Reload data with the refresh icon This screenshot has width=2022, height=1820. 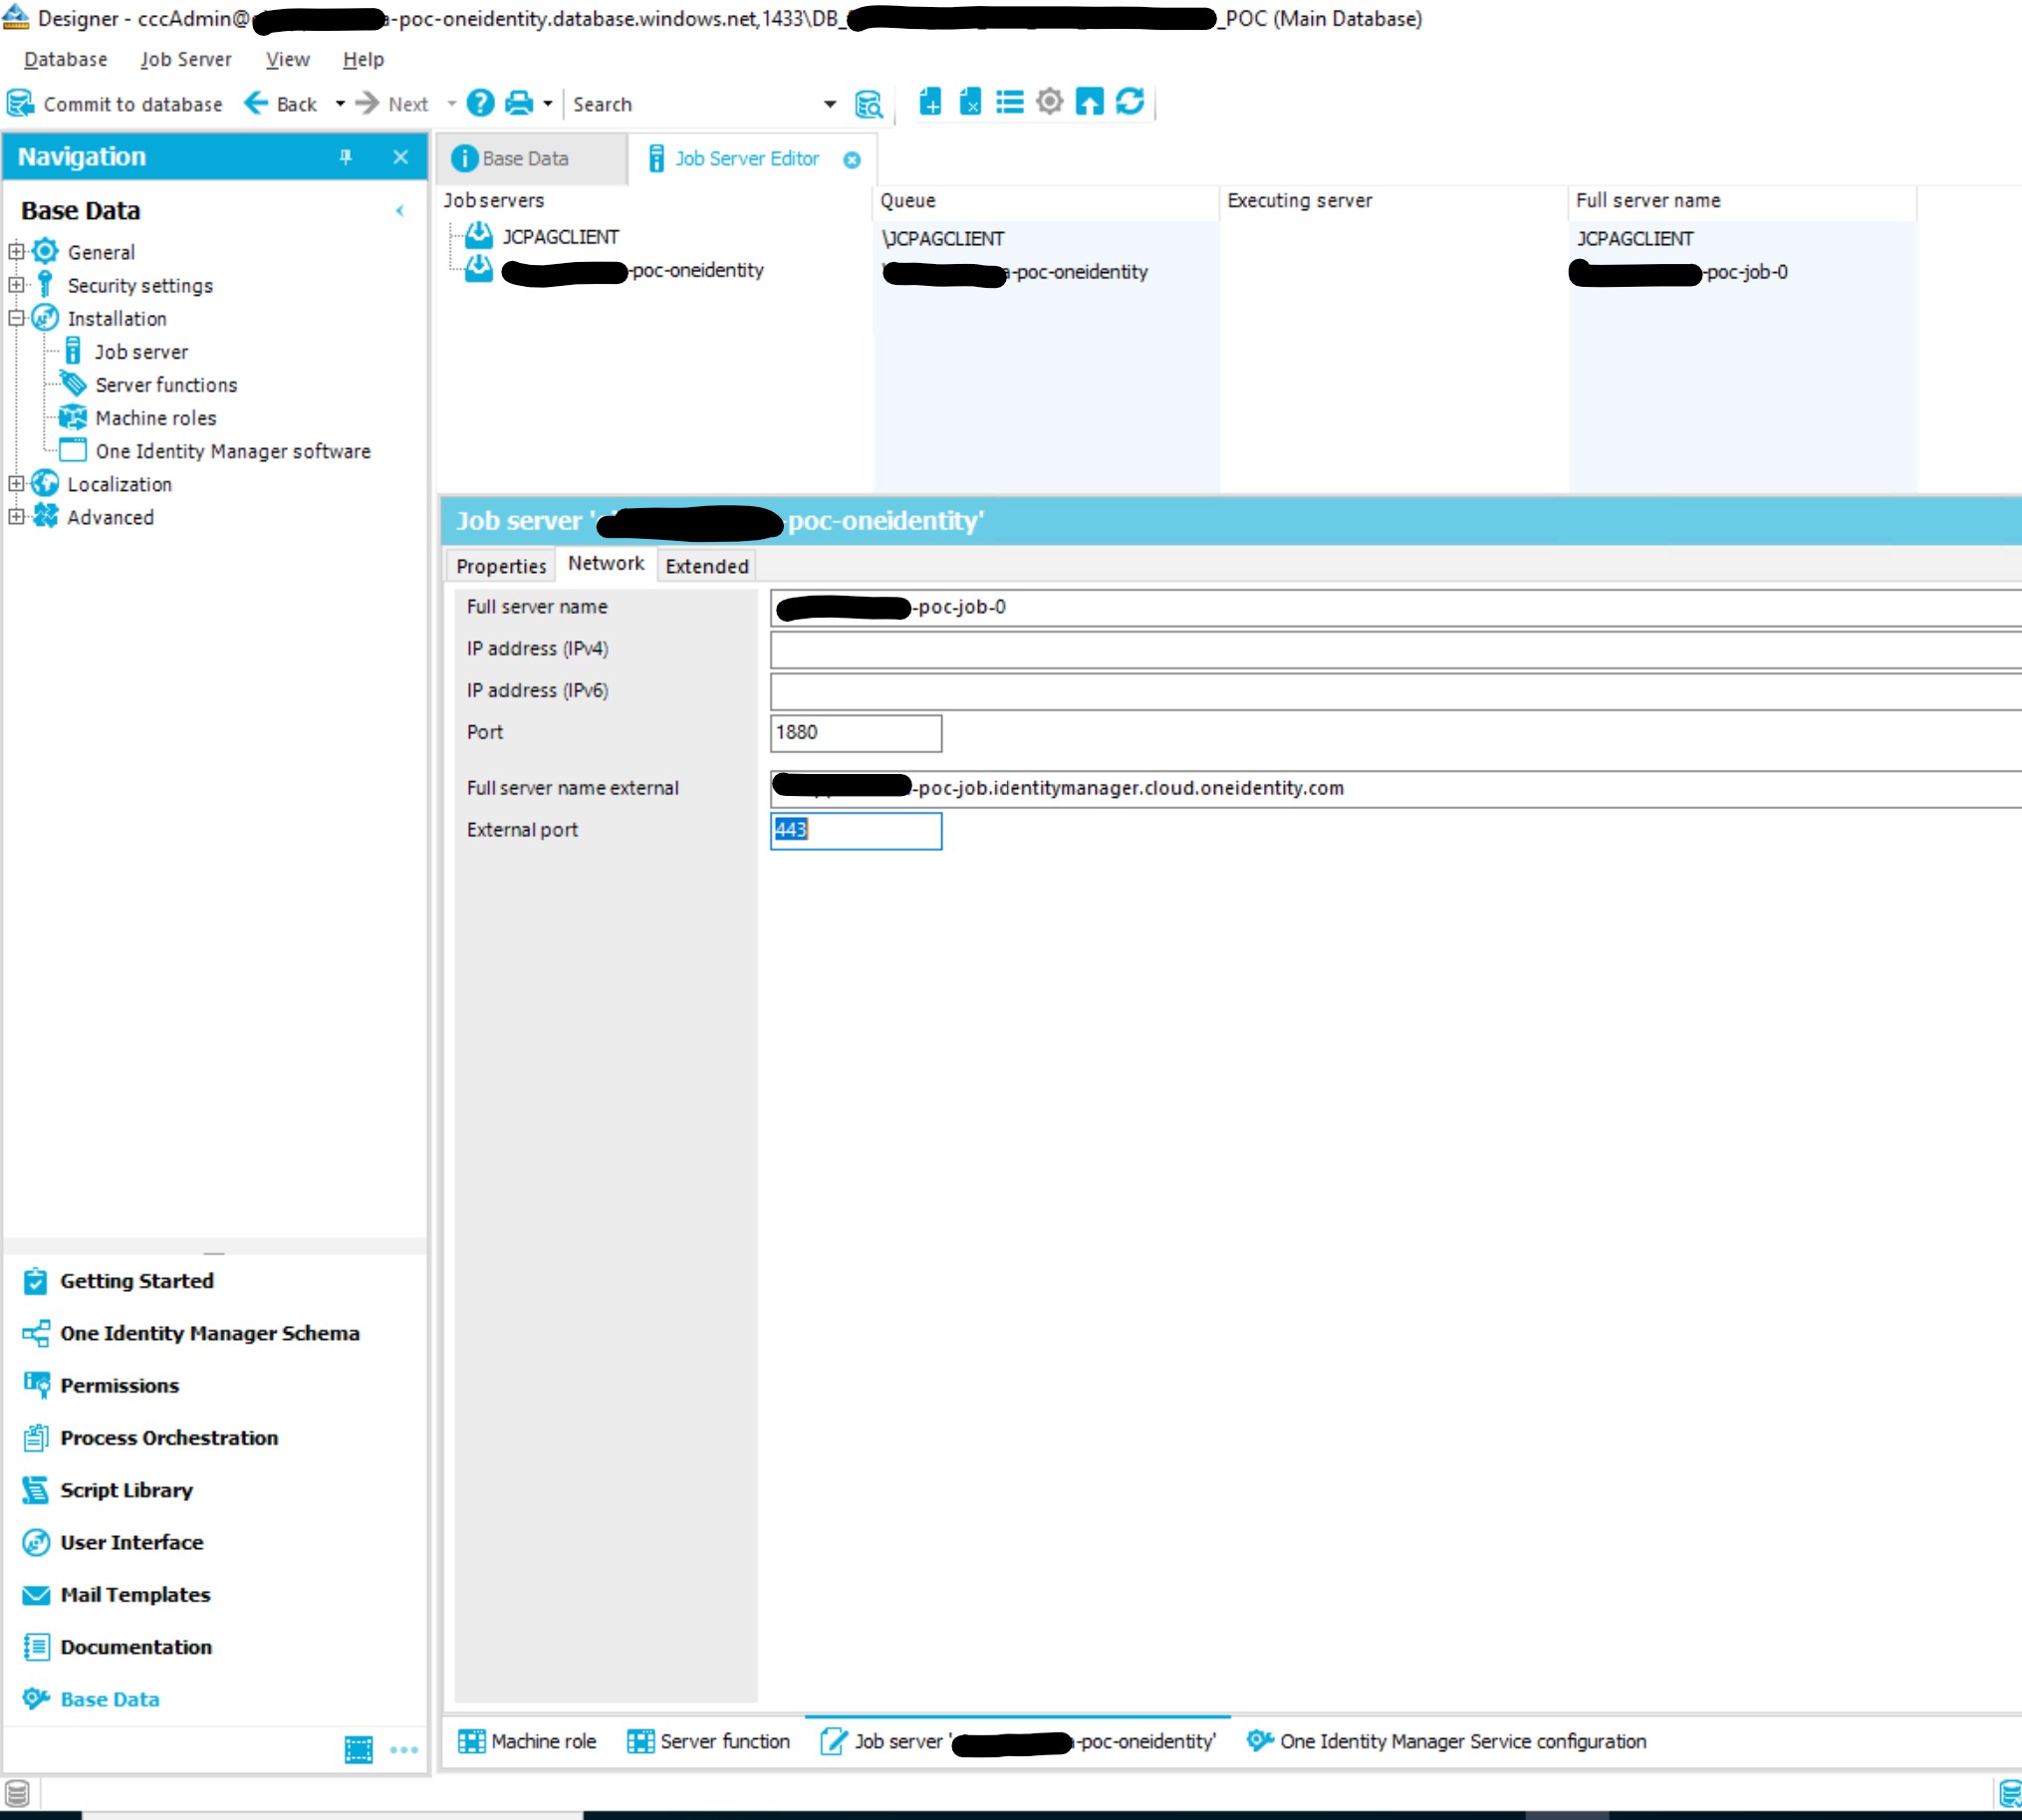(1130, 102)
